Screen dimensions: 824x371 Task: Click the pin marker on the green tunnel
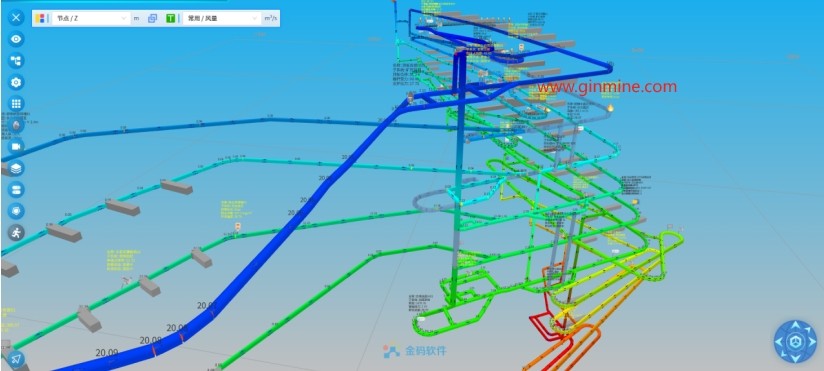point(238,227)
